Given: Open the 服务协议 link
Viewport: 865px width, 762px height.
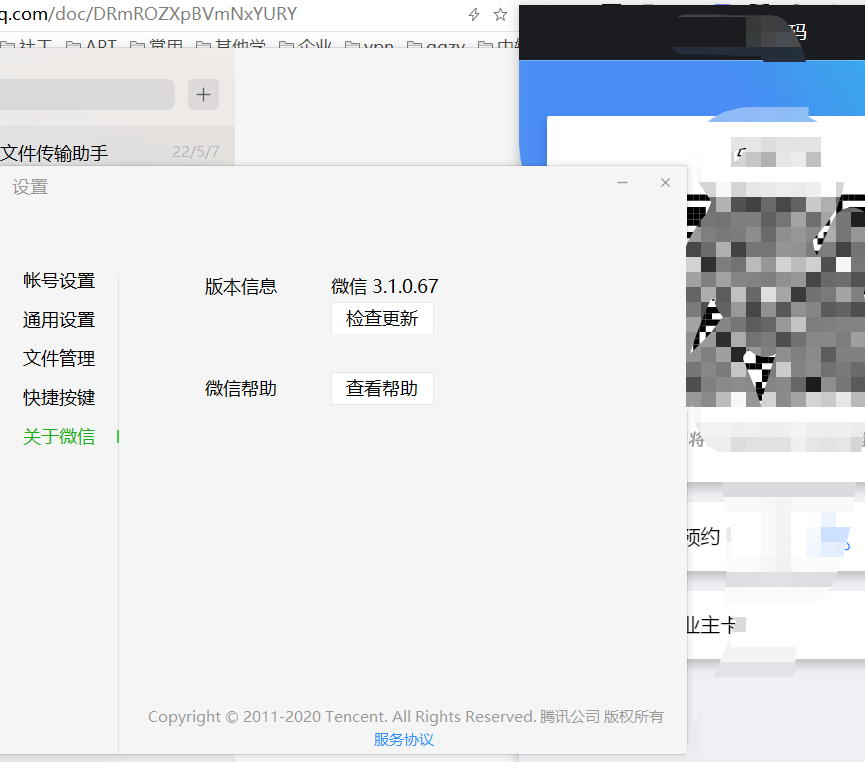Looking at the screenshot, I should pyautogui.click(x=404, y=739).
